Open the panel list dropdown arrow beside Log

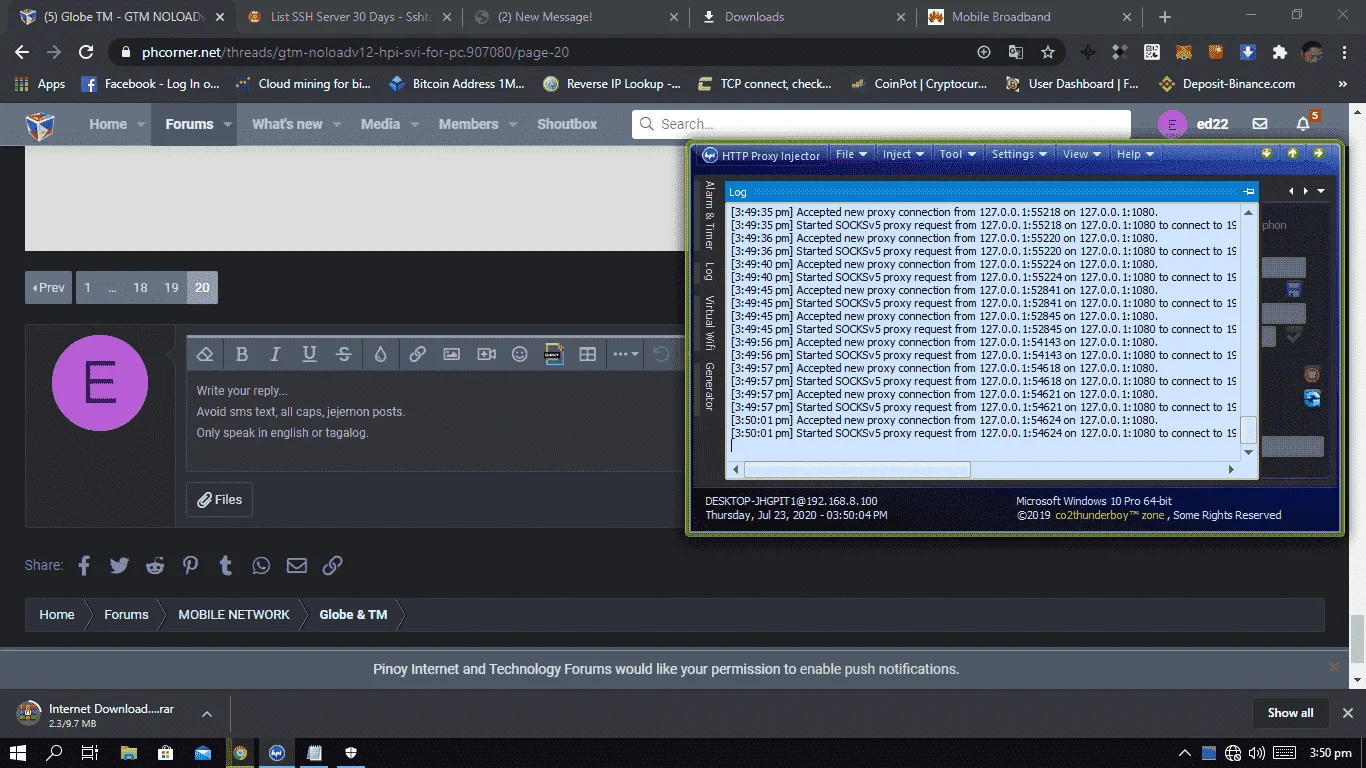pyautogui.click(x=1321, y=191)
